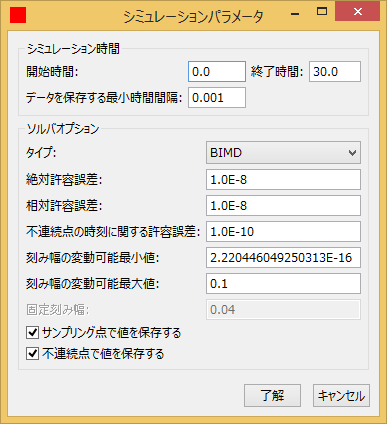
Task: Click the 絶対許容誤差 input field
Action: (283, 180)
